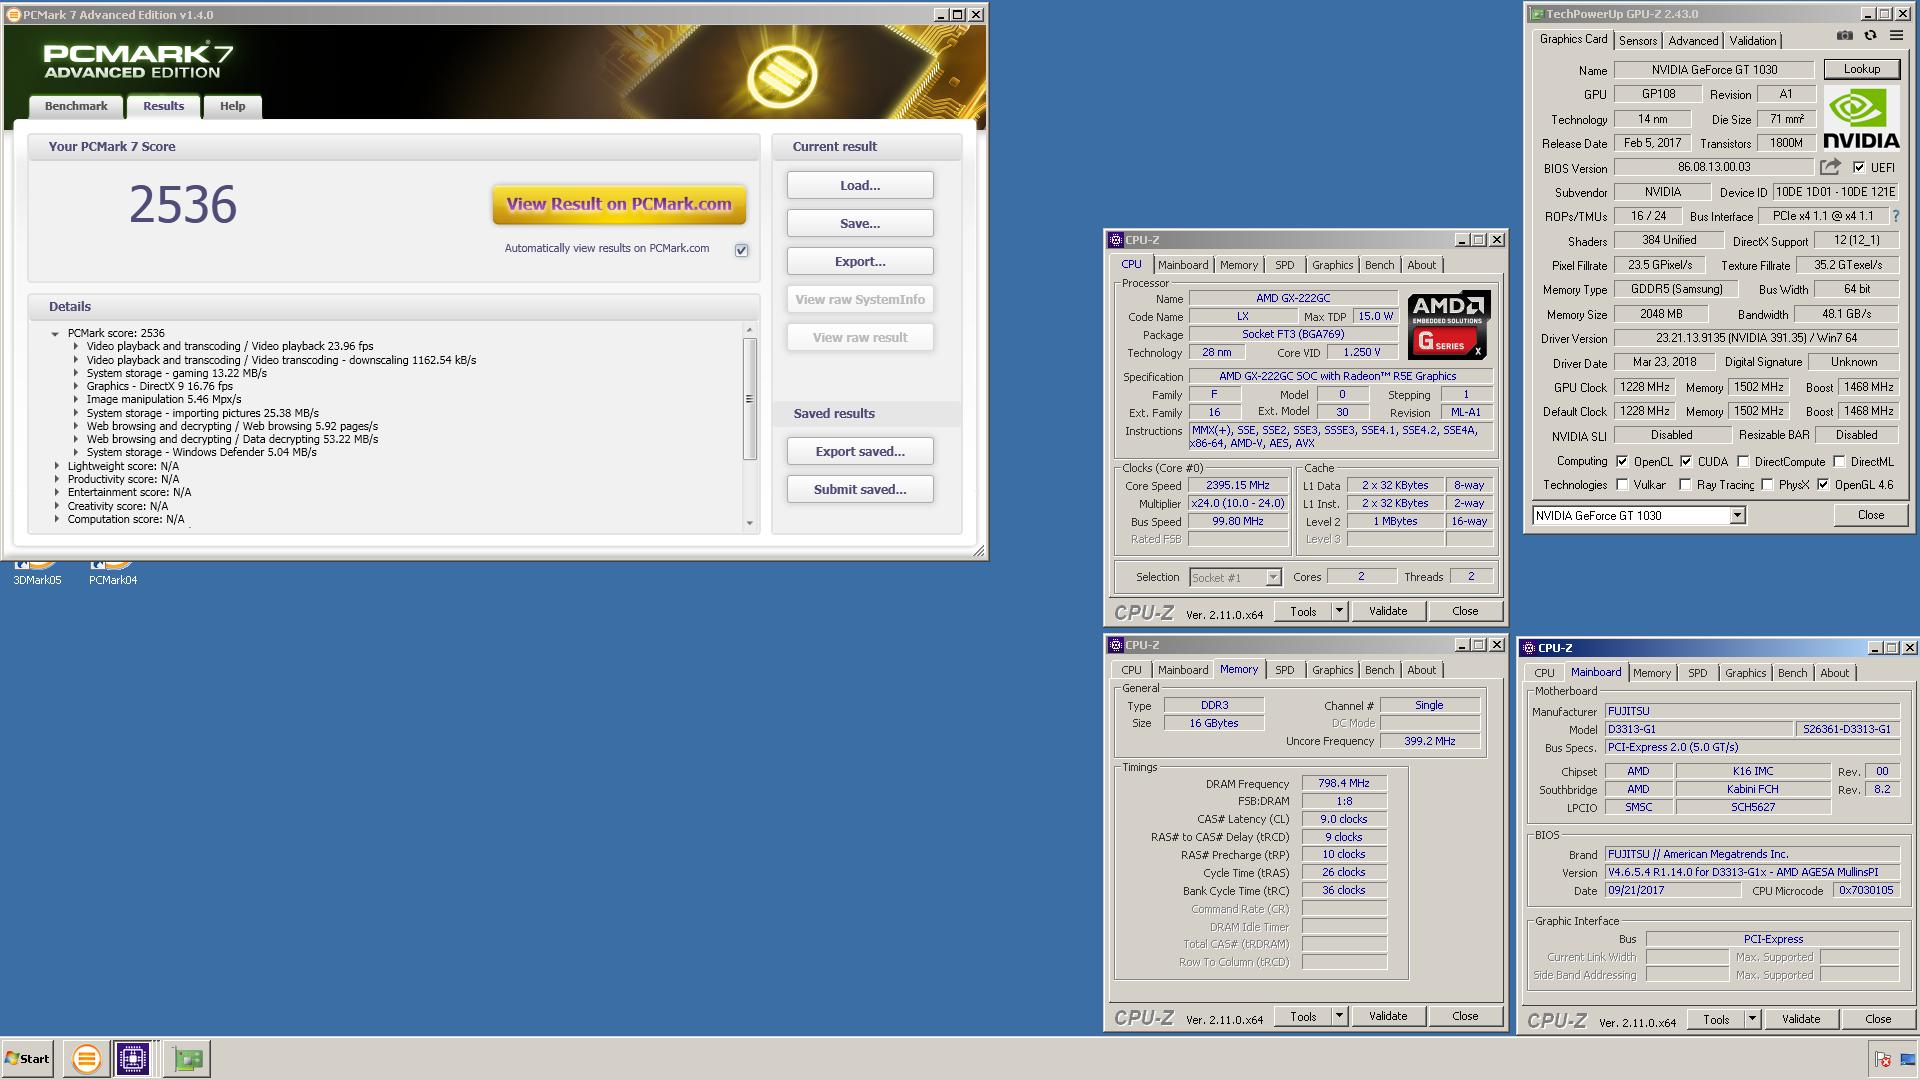This screenshot has height=1080, width=1920.
Task: Click the Load... button
Action: click(860, 185)
